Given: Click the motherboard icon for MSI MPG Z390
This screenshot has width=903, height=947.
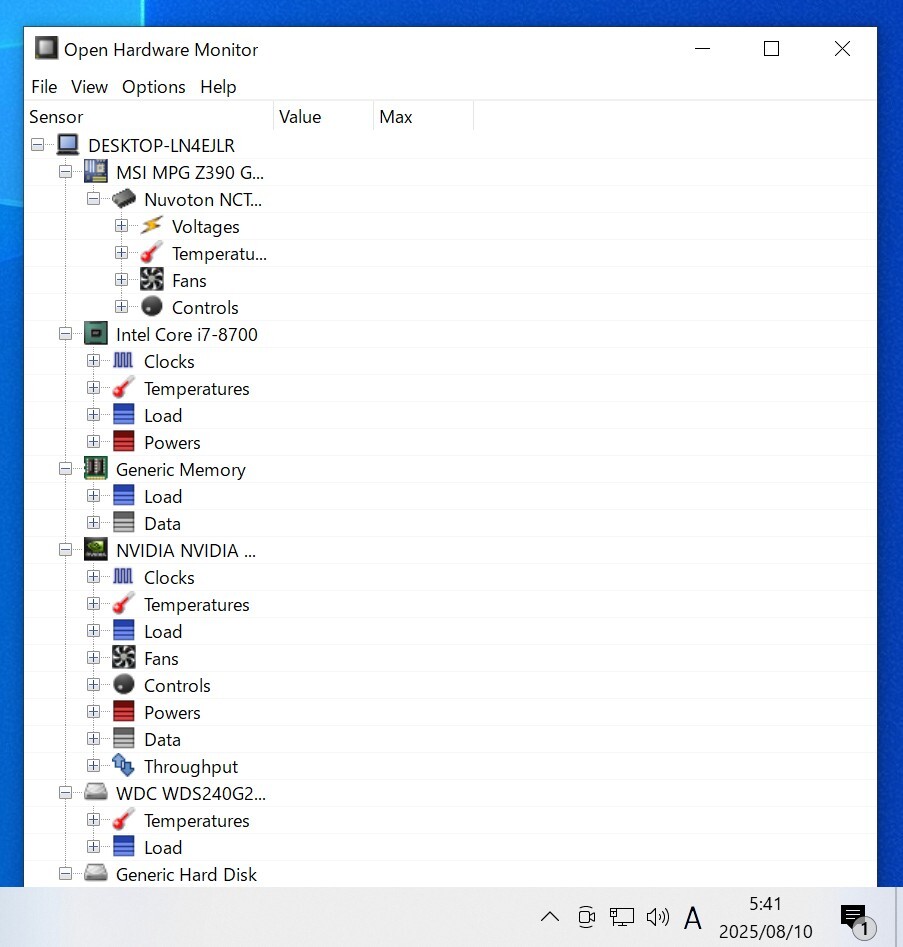Looking at the screenshot, I should click(x=95, y=172).
